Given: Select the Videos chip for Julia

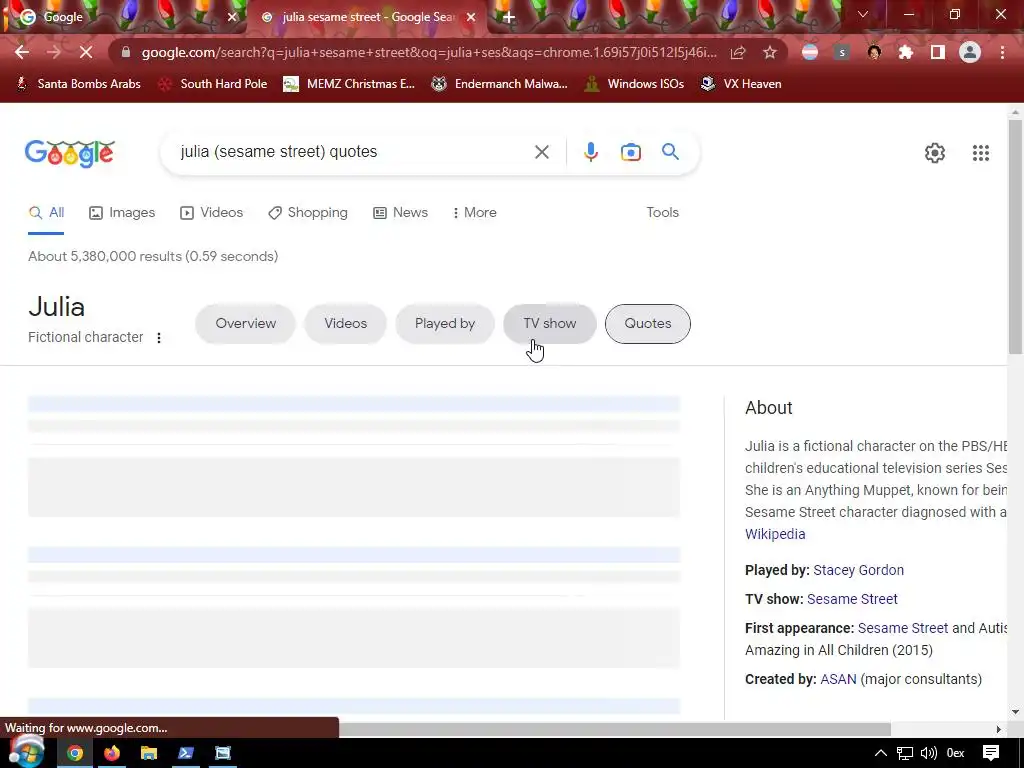Looking at the screenshot, I should pyautogui.click(x=345, y=323).
